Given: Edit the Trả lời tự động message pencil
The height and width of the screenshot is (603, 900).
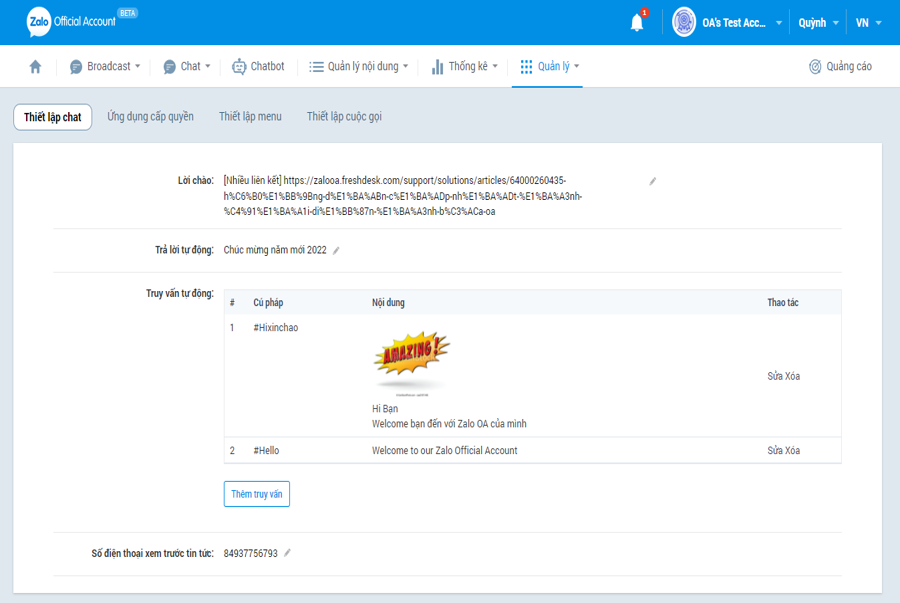Looking at the screenshot, I should pyautogui.click(x=337, y=251).
